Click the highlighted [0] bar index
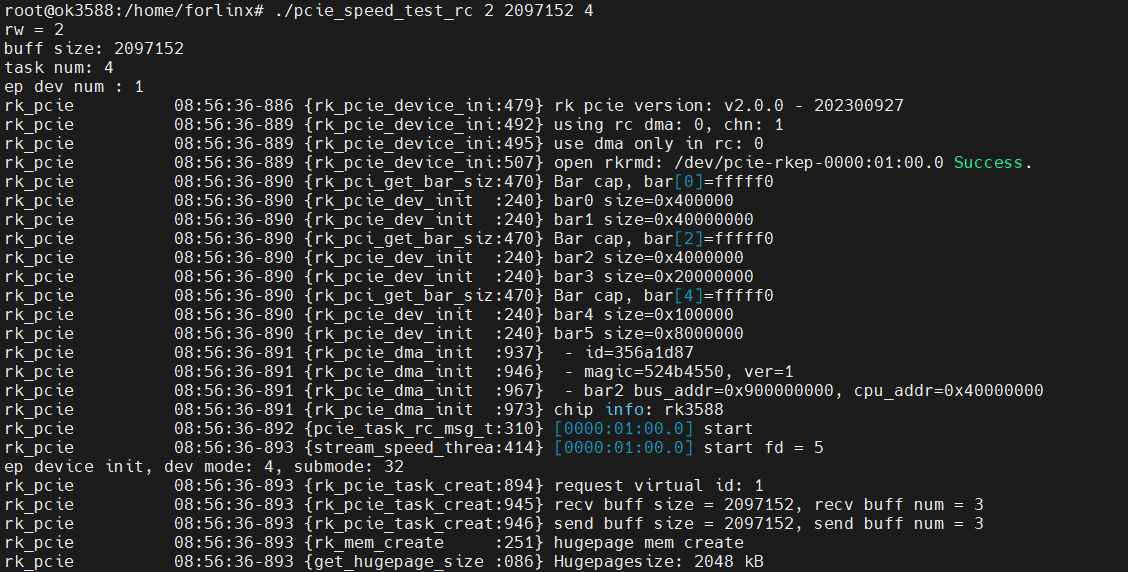The image size is (1128, 572). pyautogui.click(x=688, y=181)
